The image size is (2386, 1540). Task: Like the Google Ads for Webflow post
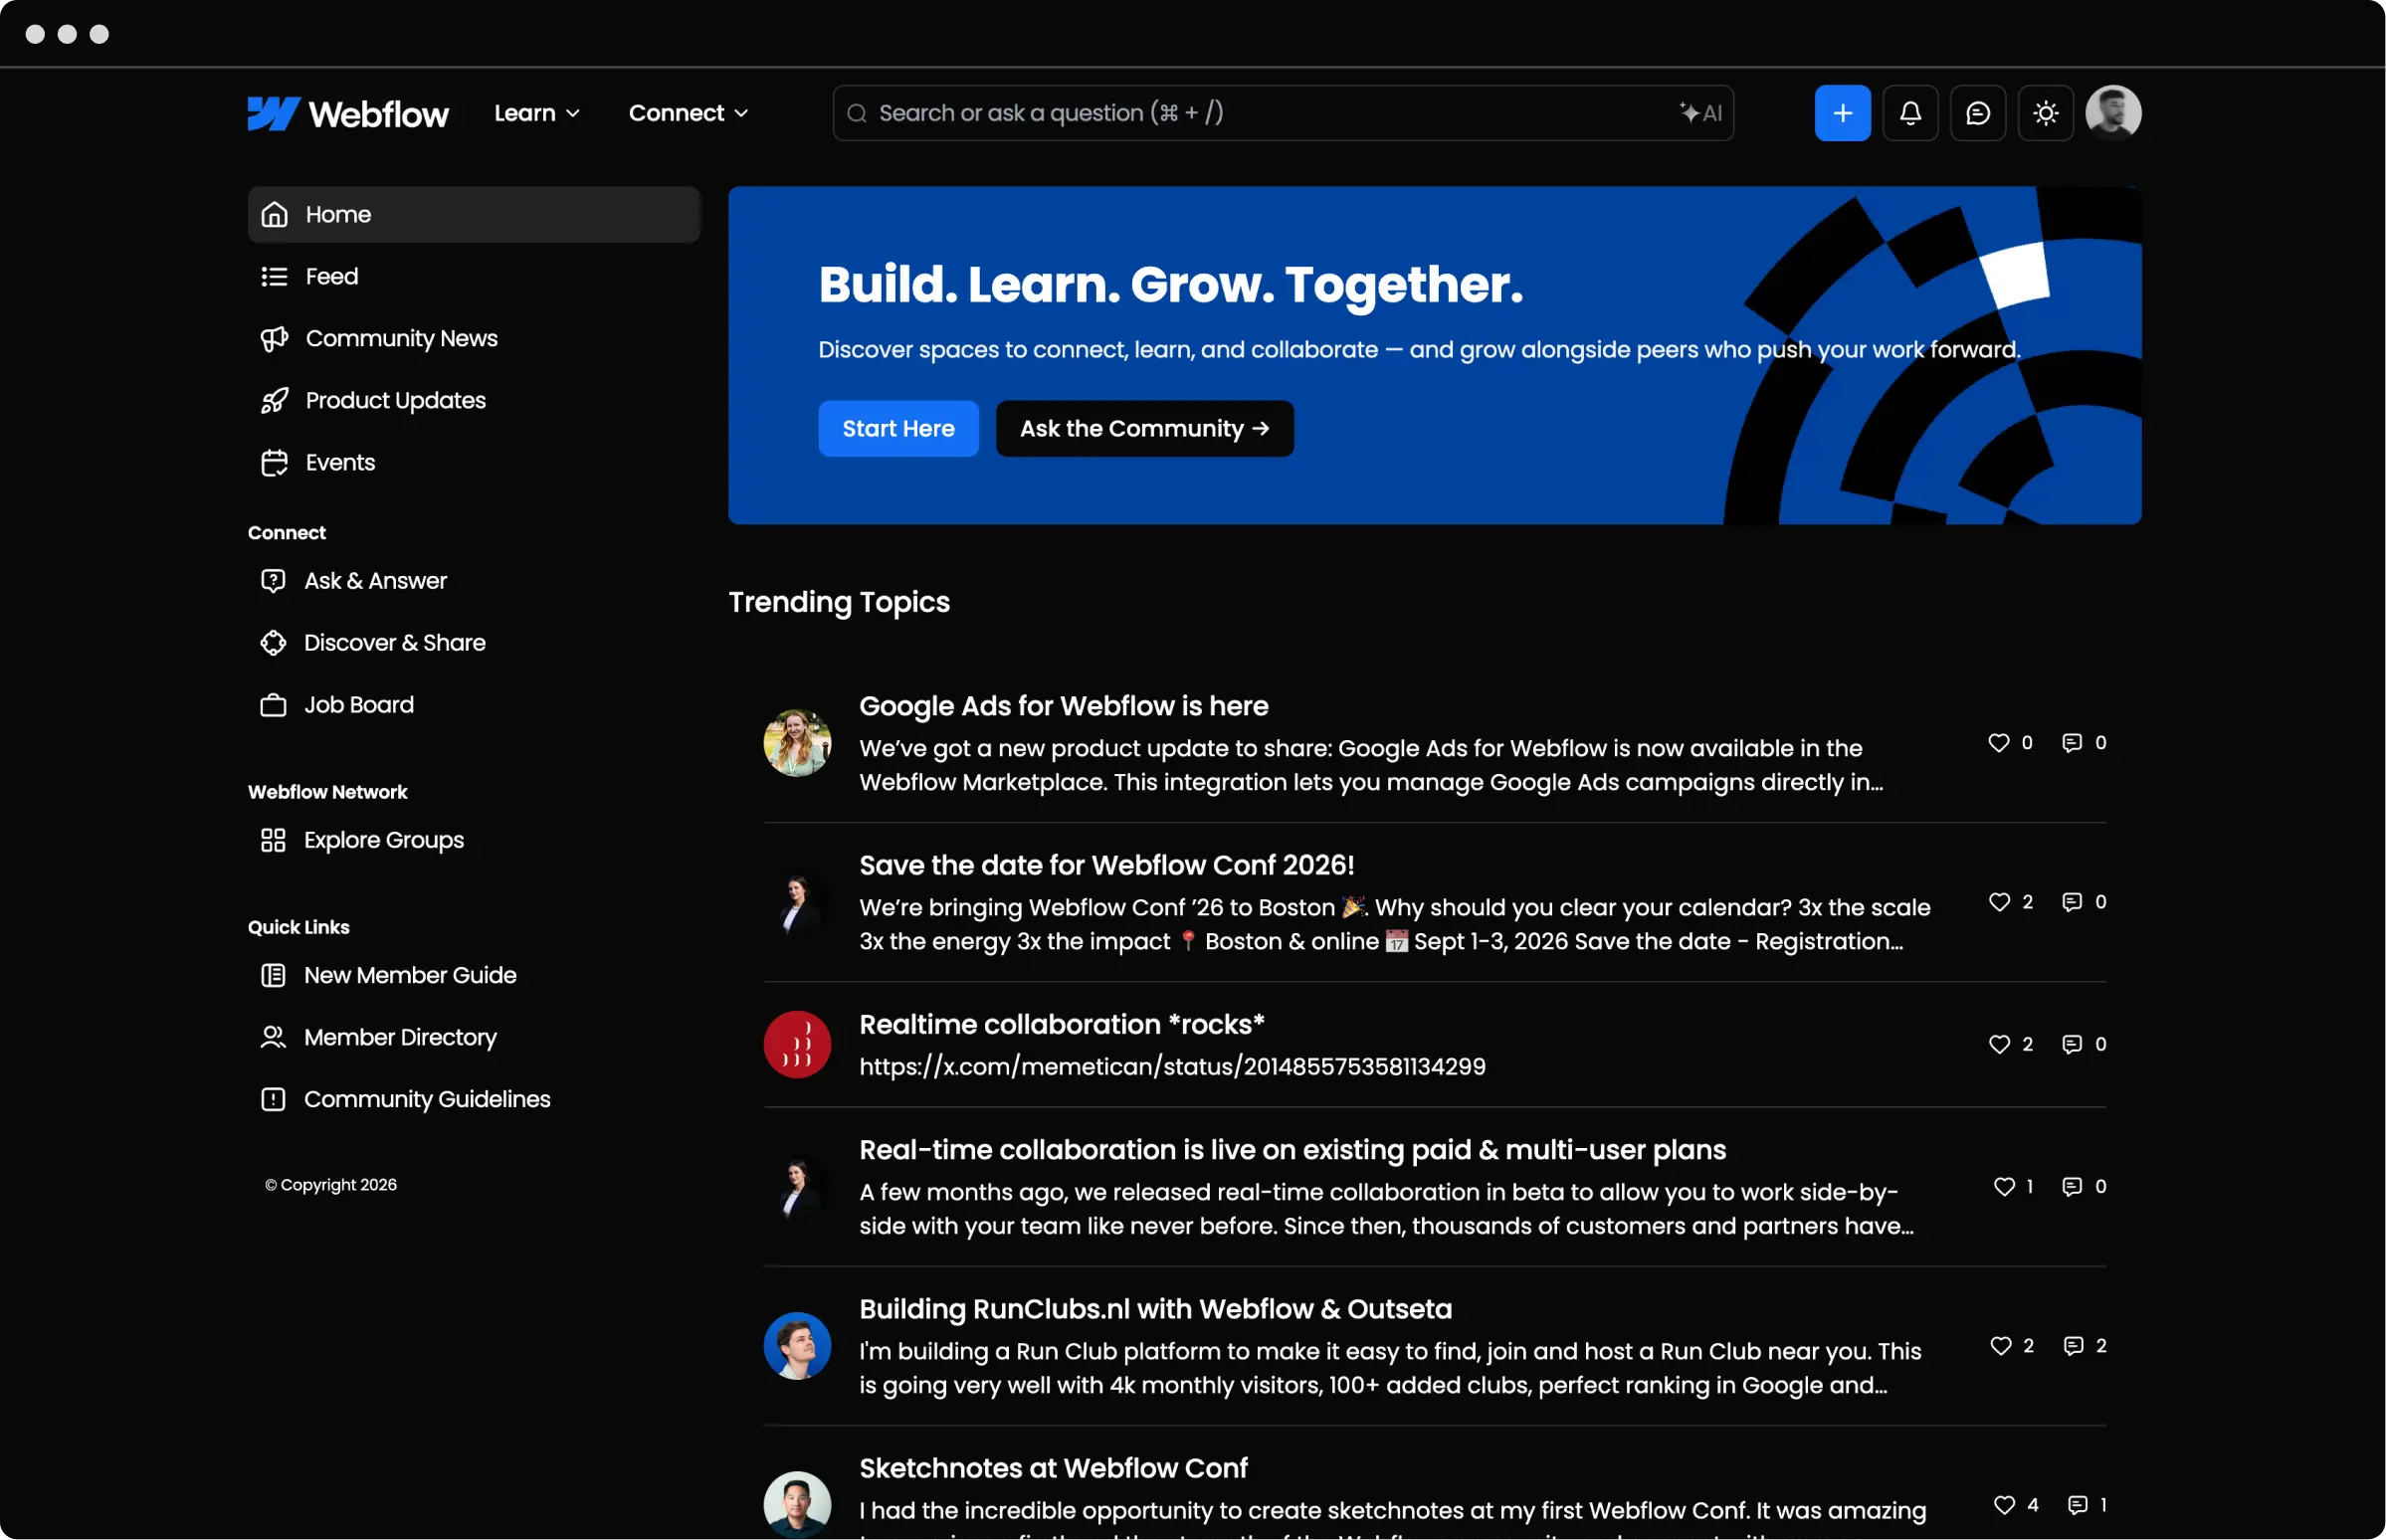[1998, 743]
